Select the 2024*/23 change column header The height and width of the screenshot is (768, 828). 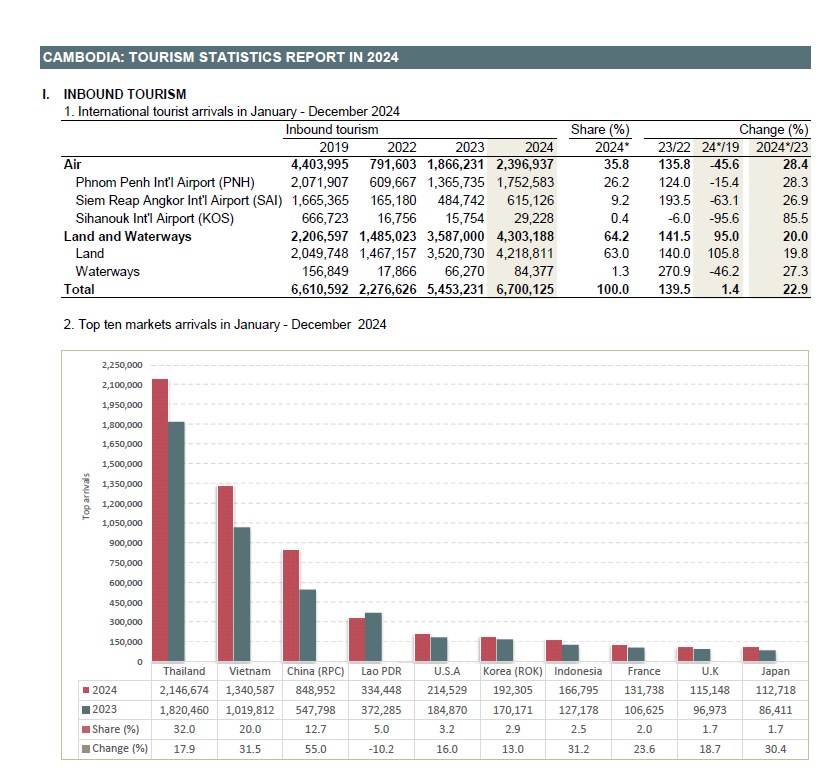[x=786, y=146]
